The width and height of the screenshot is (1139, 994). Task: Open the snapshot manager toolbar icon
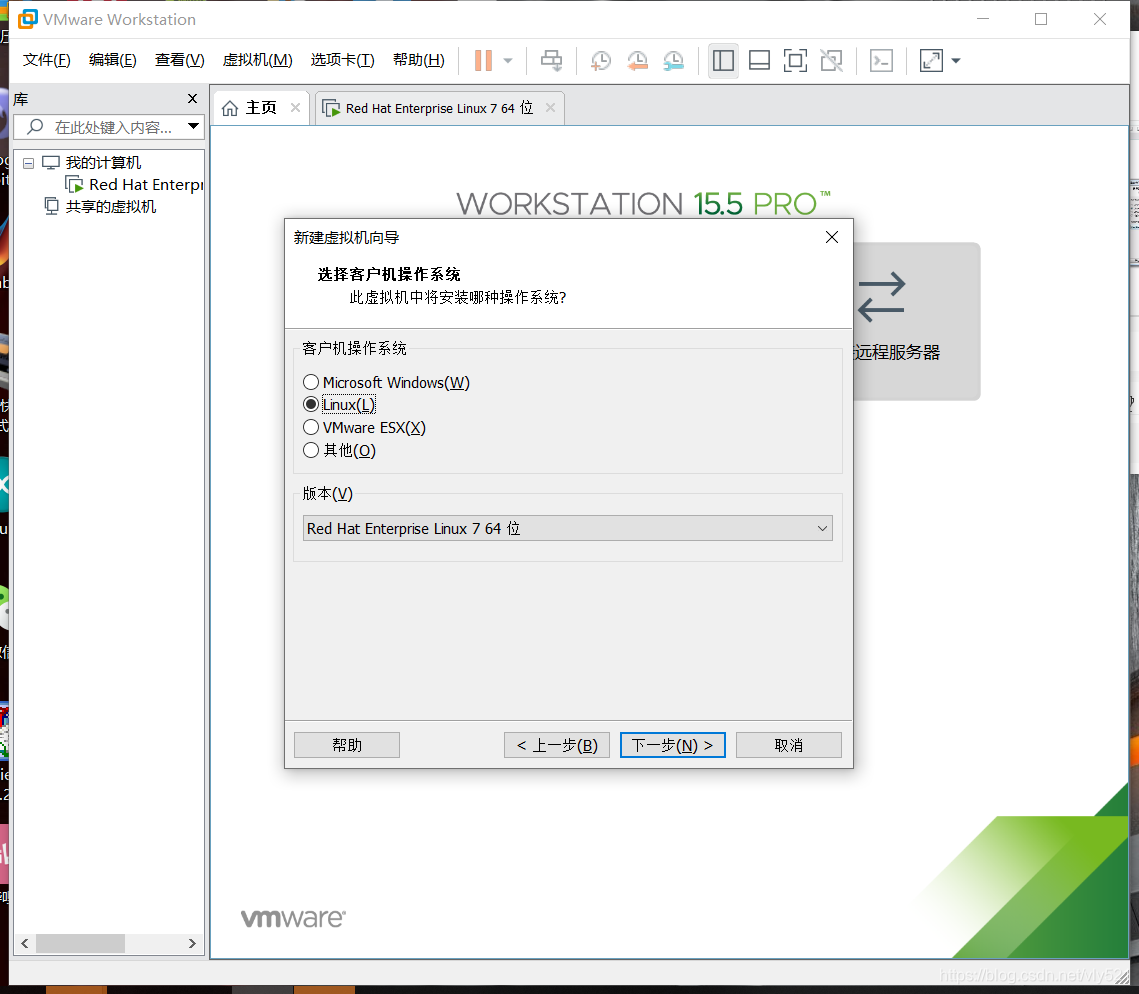[x=673, y=61]
